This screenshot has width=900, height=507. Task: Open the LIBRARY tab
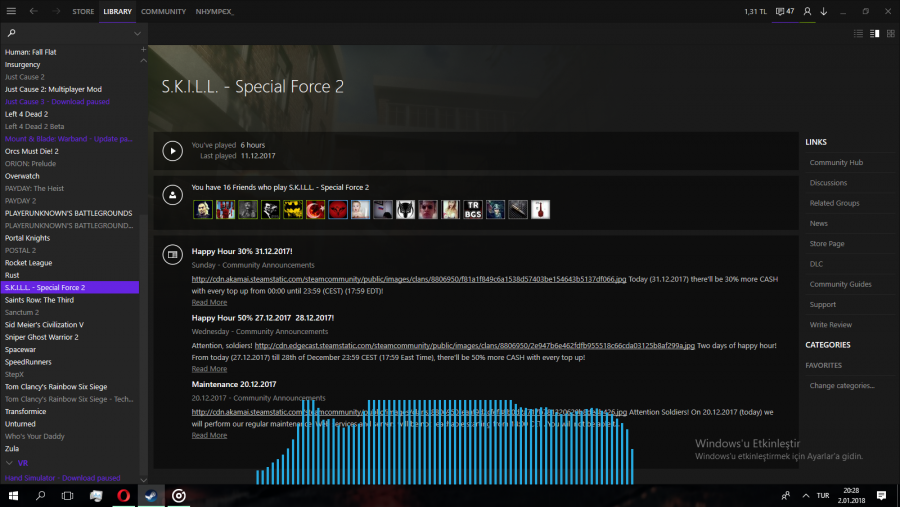coord(118,11)
